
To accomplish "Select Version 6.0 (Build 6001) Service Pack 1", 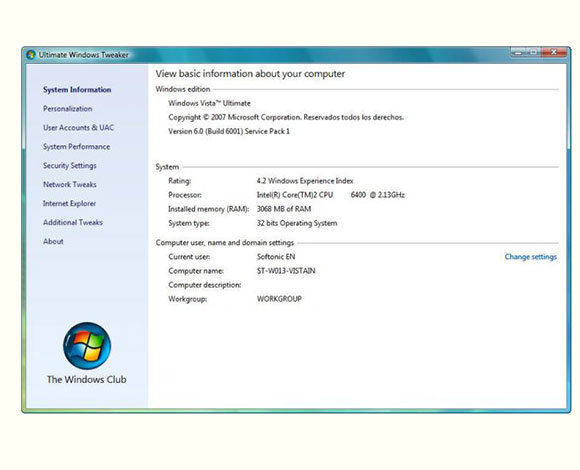I will 229,131.
